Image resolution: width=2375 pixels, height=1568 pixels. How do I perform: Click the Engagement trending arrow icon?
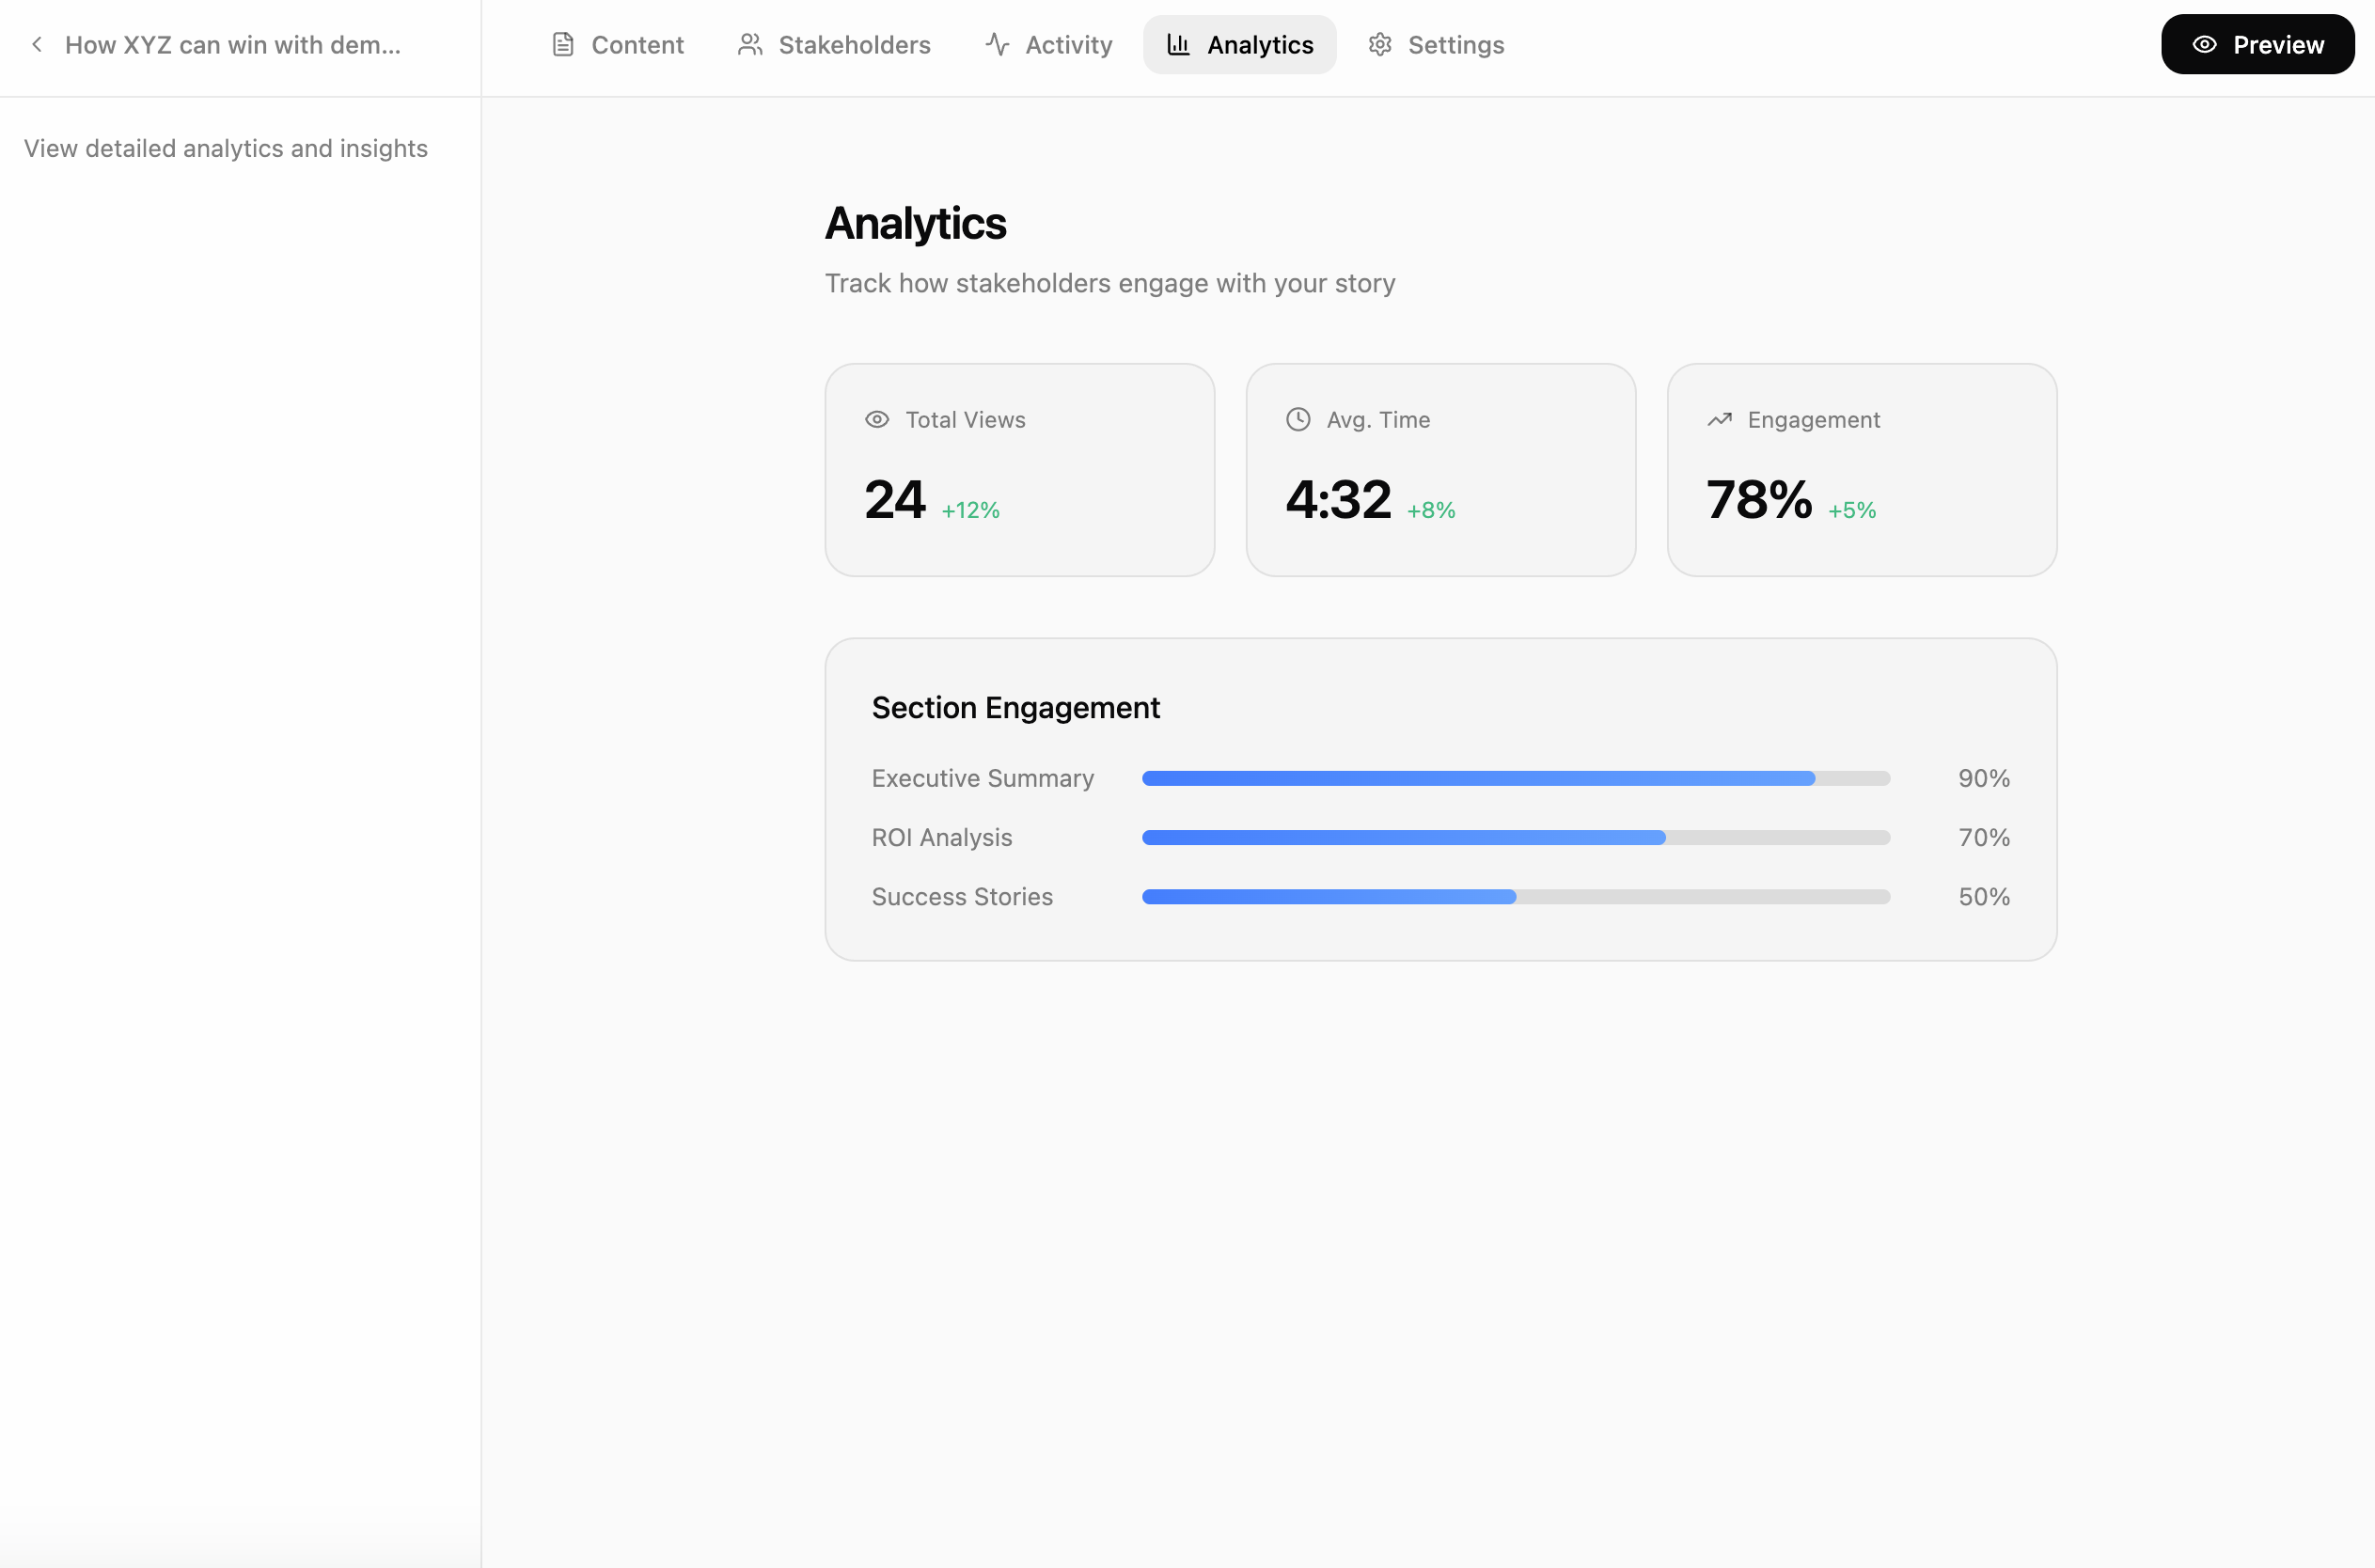pos(1719,420)
